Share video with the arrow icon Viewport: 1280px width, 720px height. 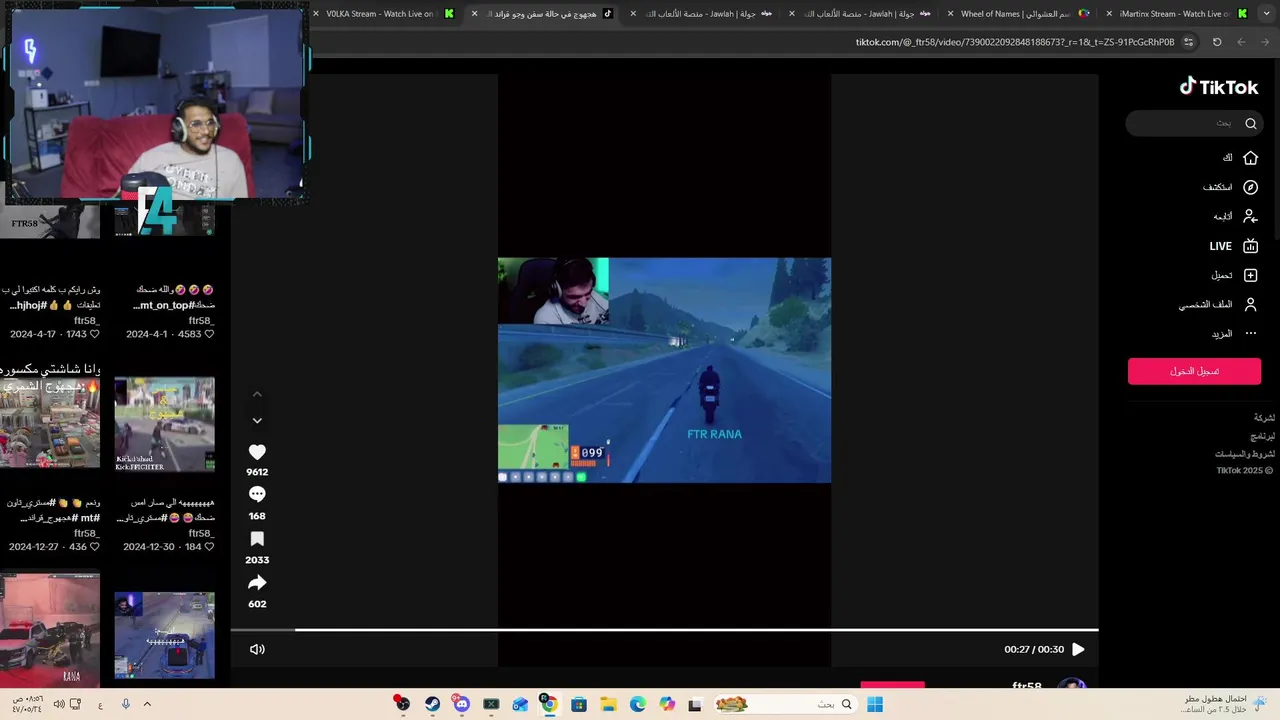click(257, 583)
